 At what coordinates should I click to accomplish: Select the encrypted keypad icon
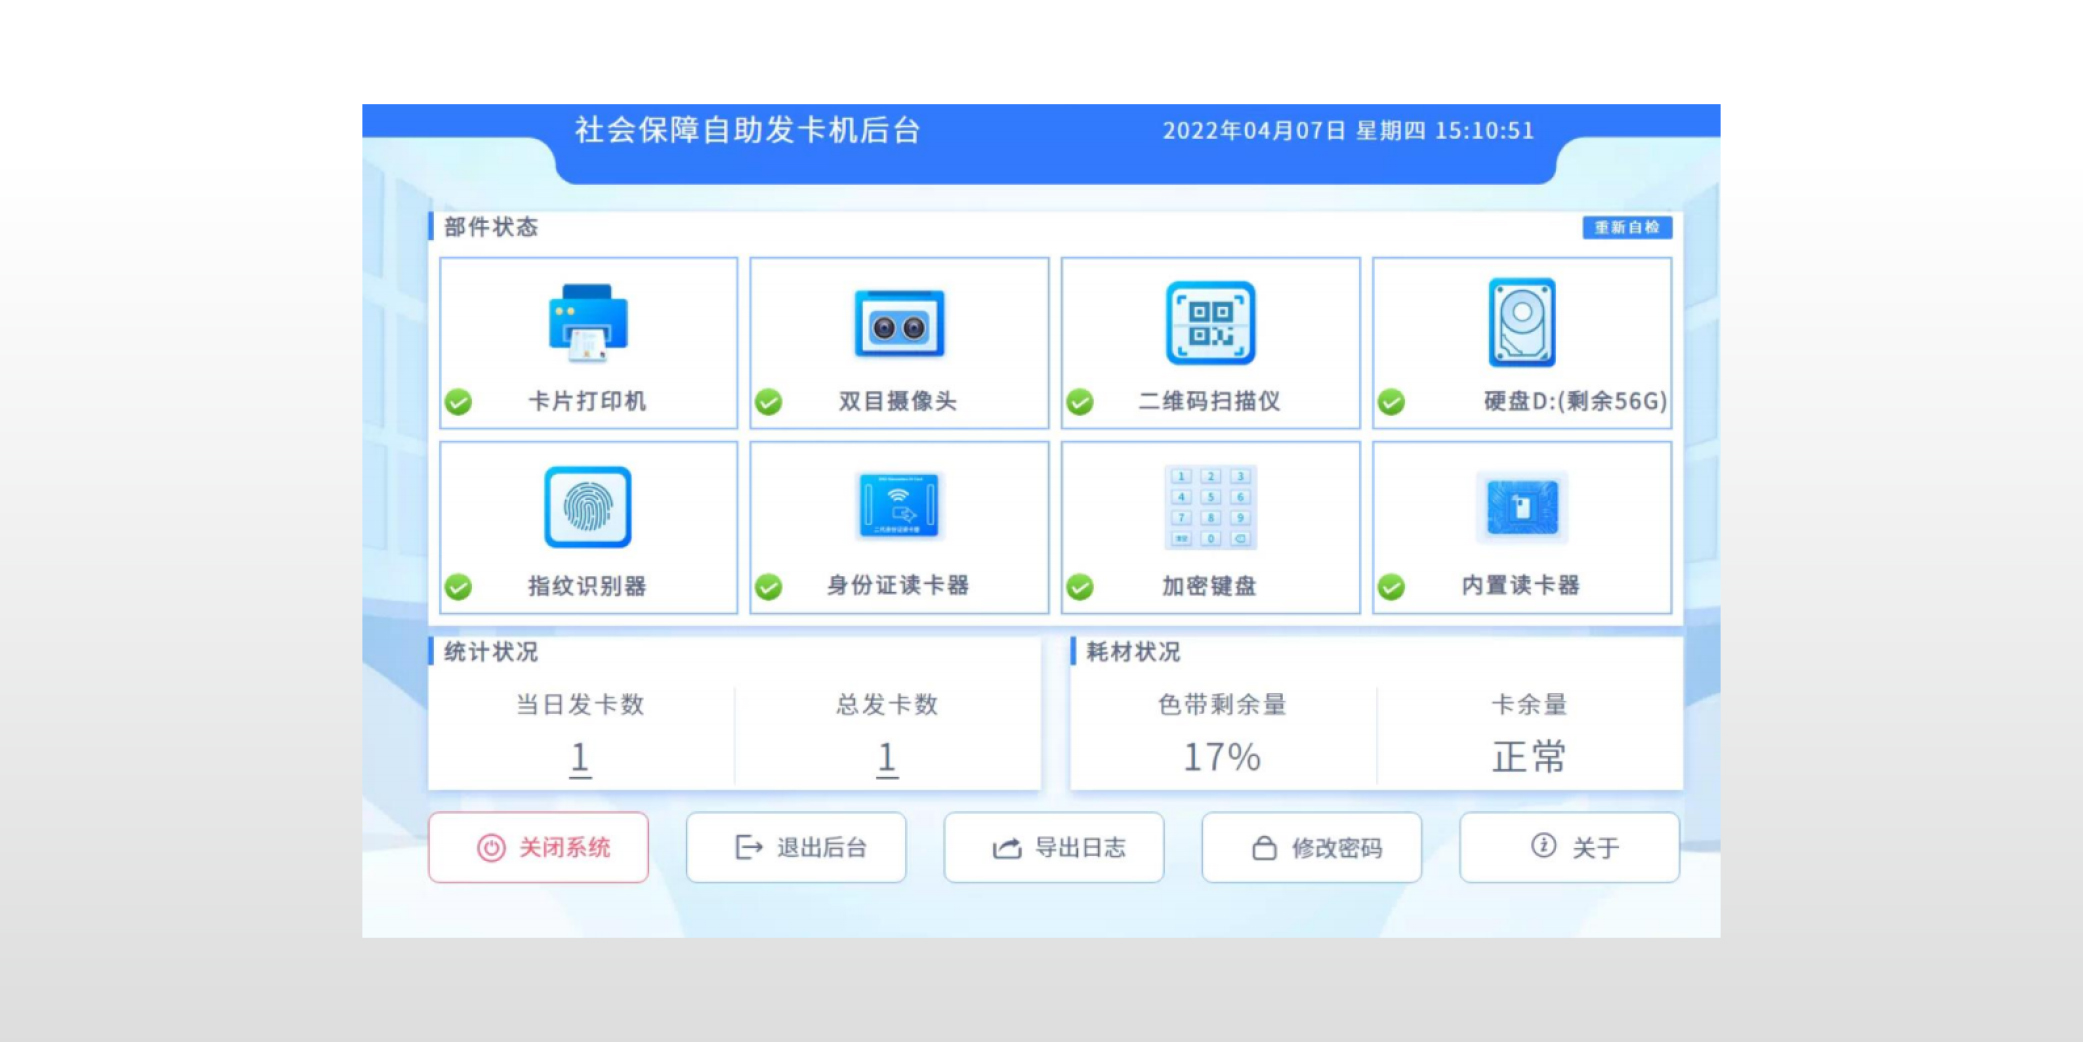coord(1210,507)
